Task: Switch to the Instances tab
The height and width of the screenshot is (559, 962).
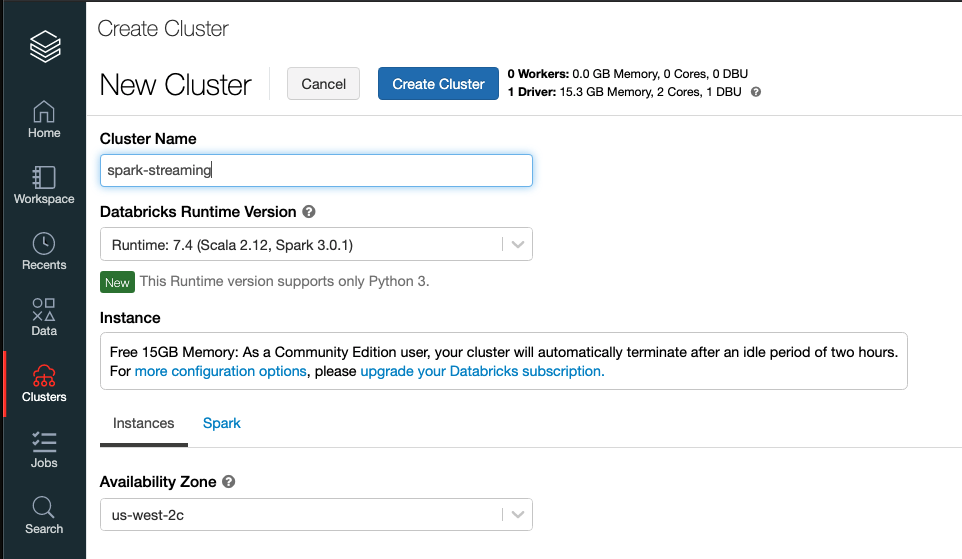Action: (144, 423)
